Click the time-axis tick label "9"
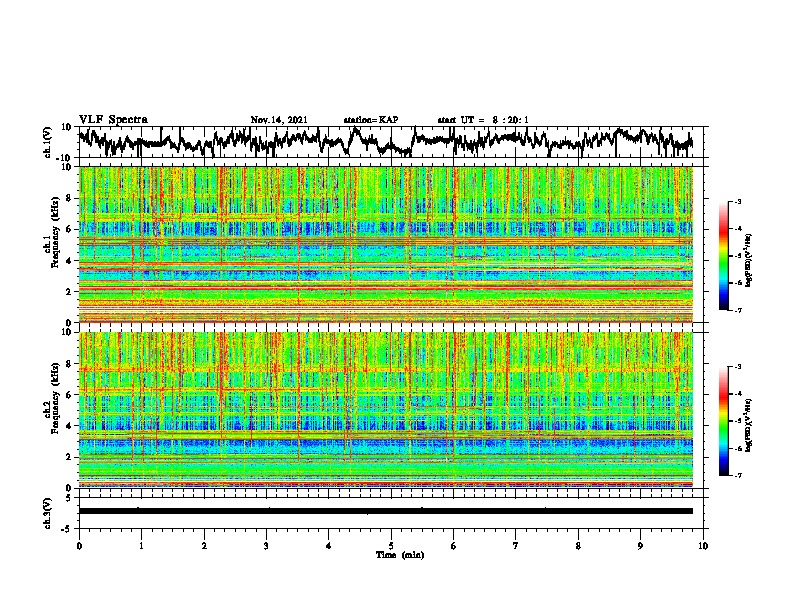Image resolution: width=792 pixels, height=612 pixels. pyautogui.click(x=640, y=546)
